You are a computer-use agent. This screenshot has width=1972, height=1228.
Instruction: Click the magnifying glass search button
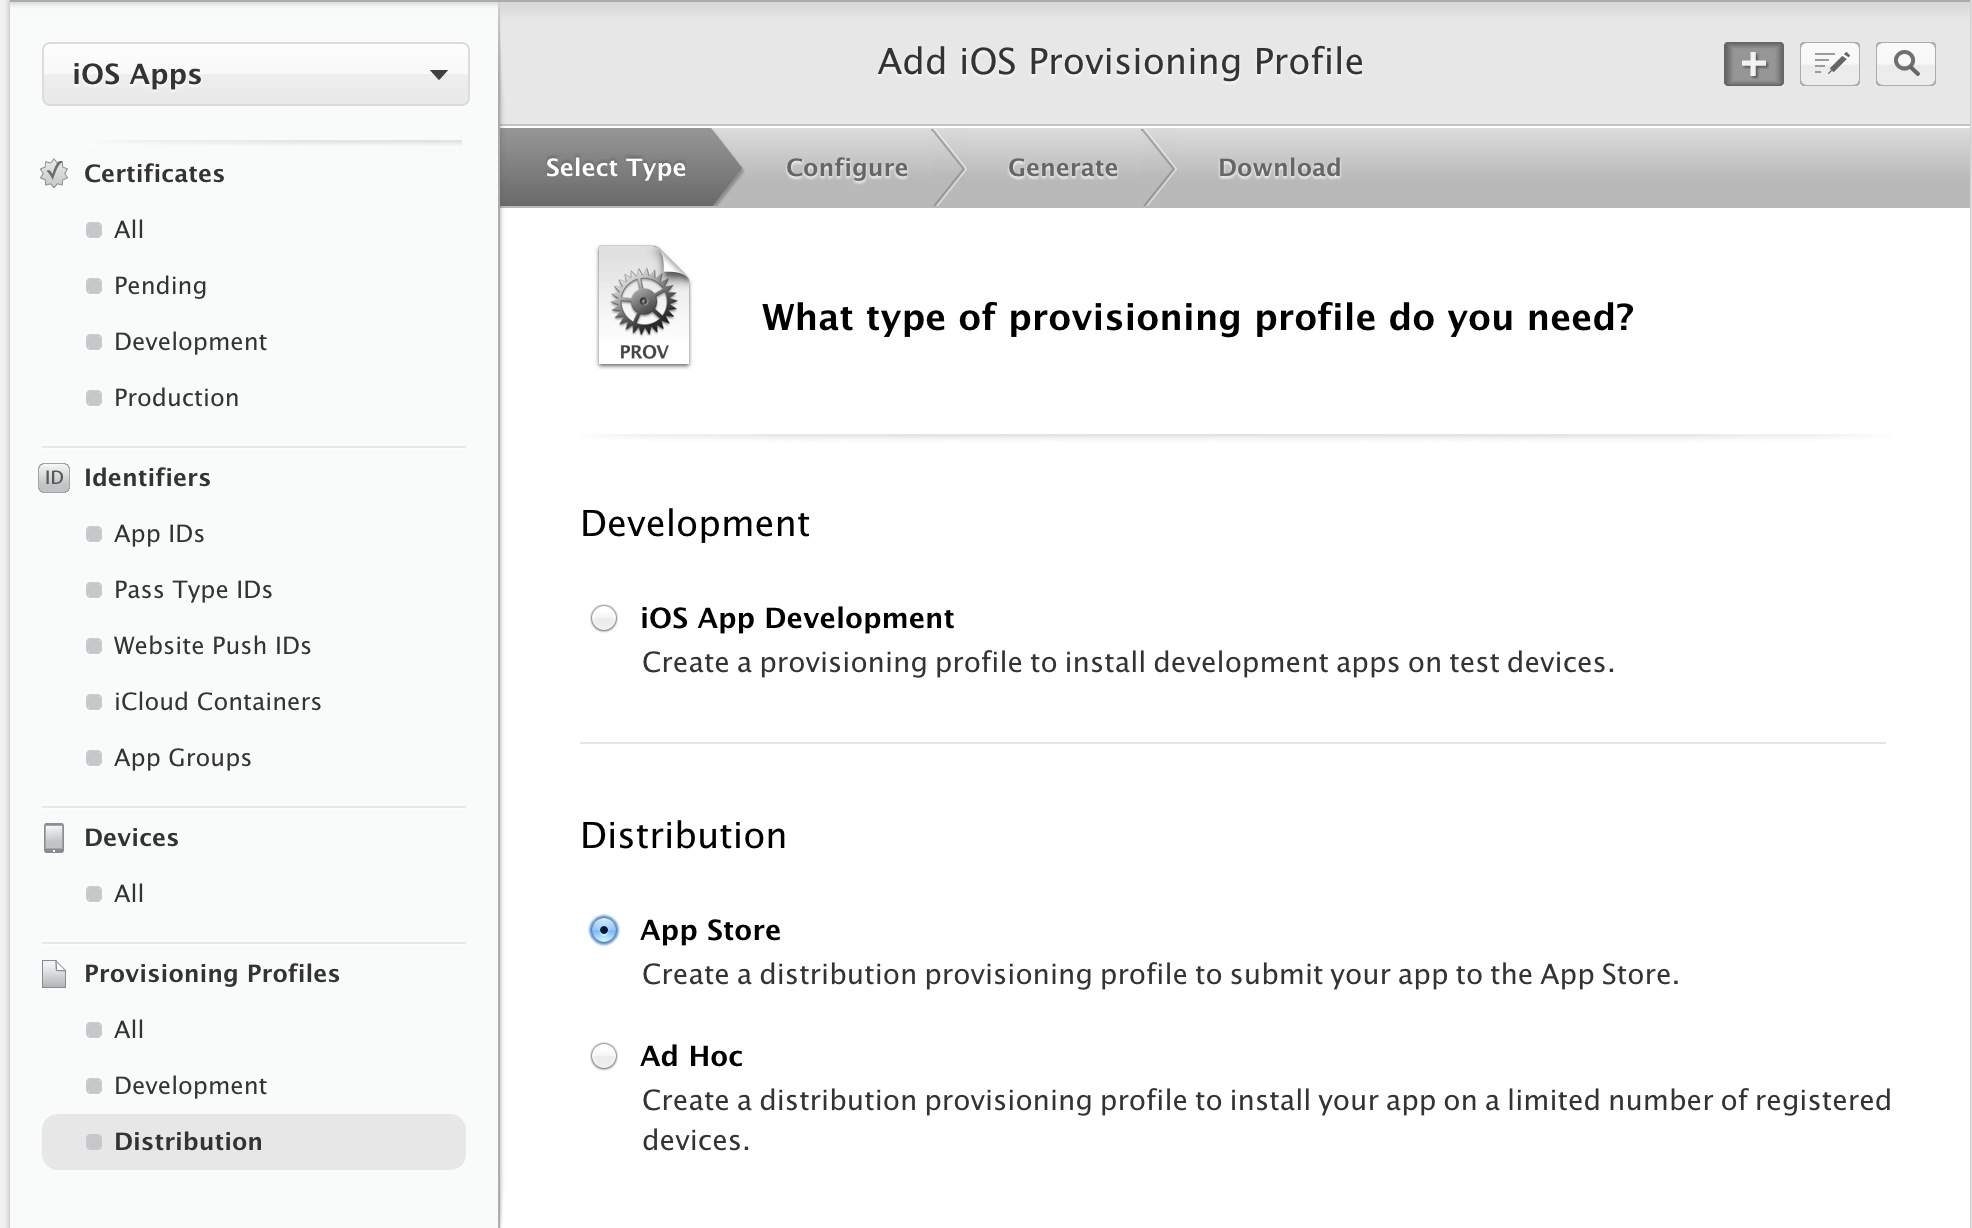tap(1906, 64)
